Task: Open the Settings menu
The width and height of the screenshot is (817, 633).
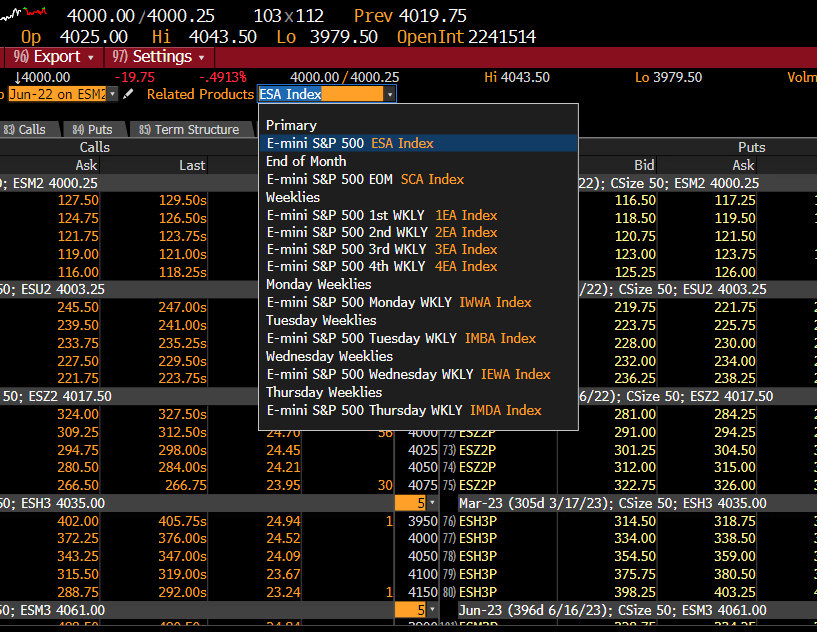Action: (158, 57)
